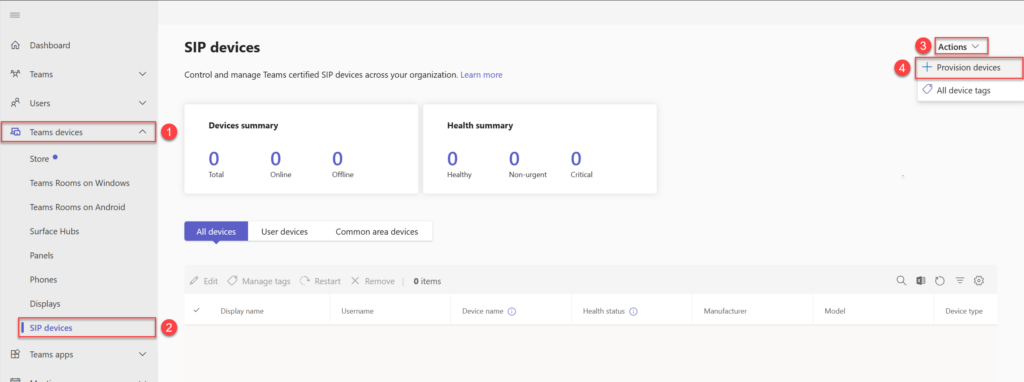Switch to All devices tab
1024x382 pixels.
point(216,231)
